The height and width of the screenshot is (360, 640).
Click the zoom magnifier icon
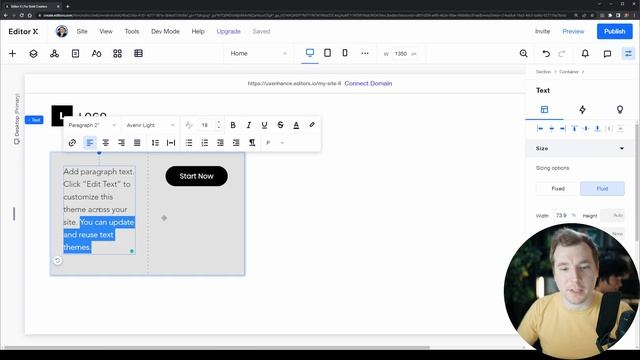point(524,53)
